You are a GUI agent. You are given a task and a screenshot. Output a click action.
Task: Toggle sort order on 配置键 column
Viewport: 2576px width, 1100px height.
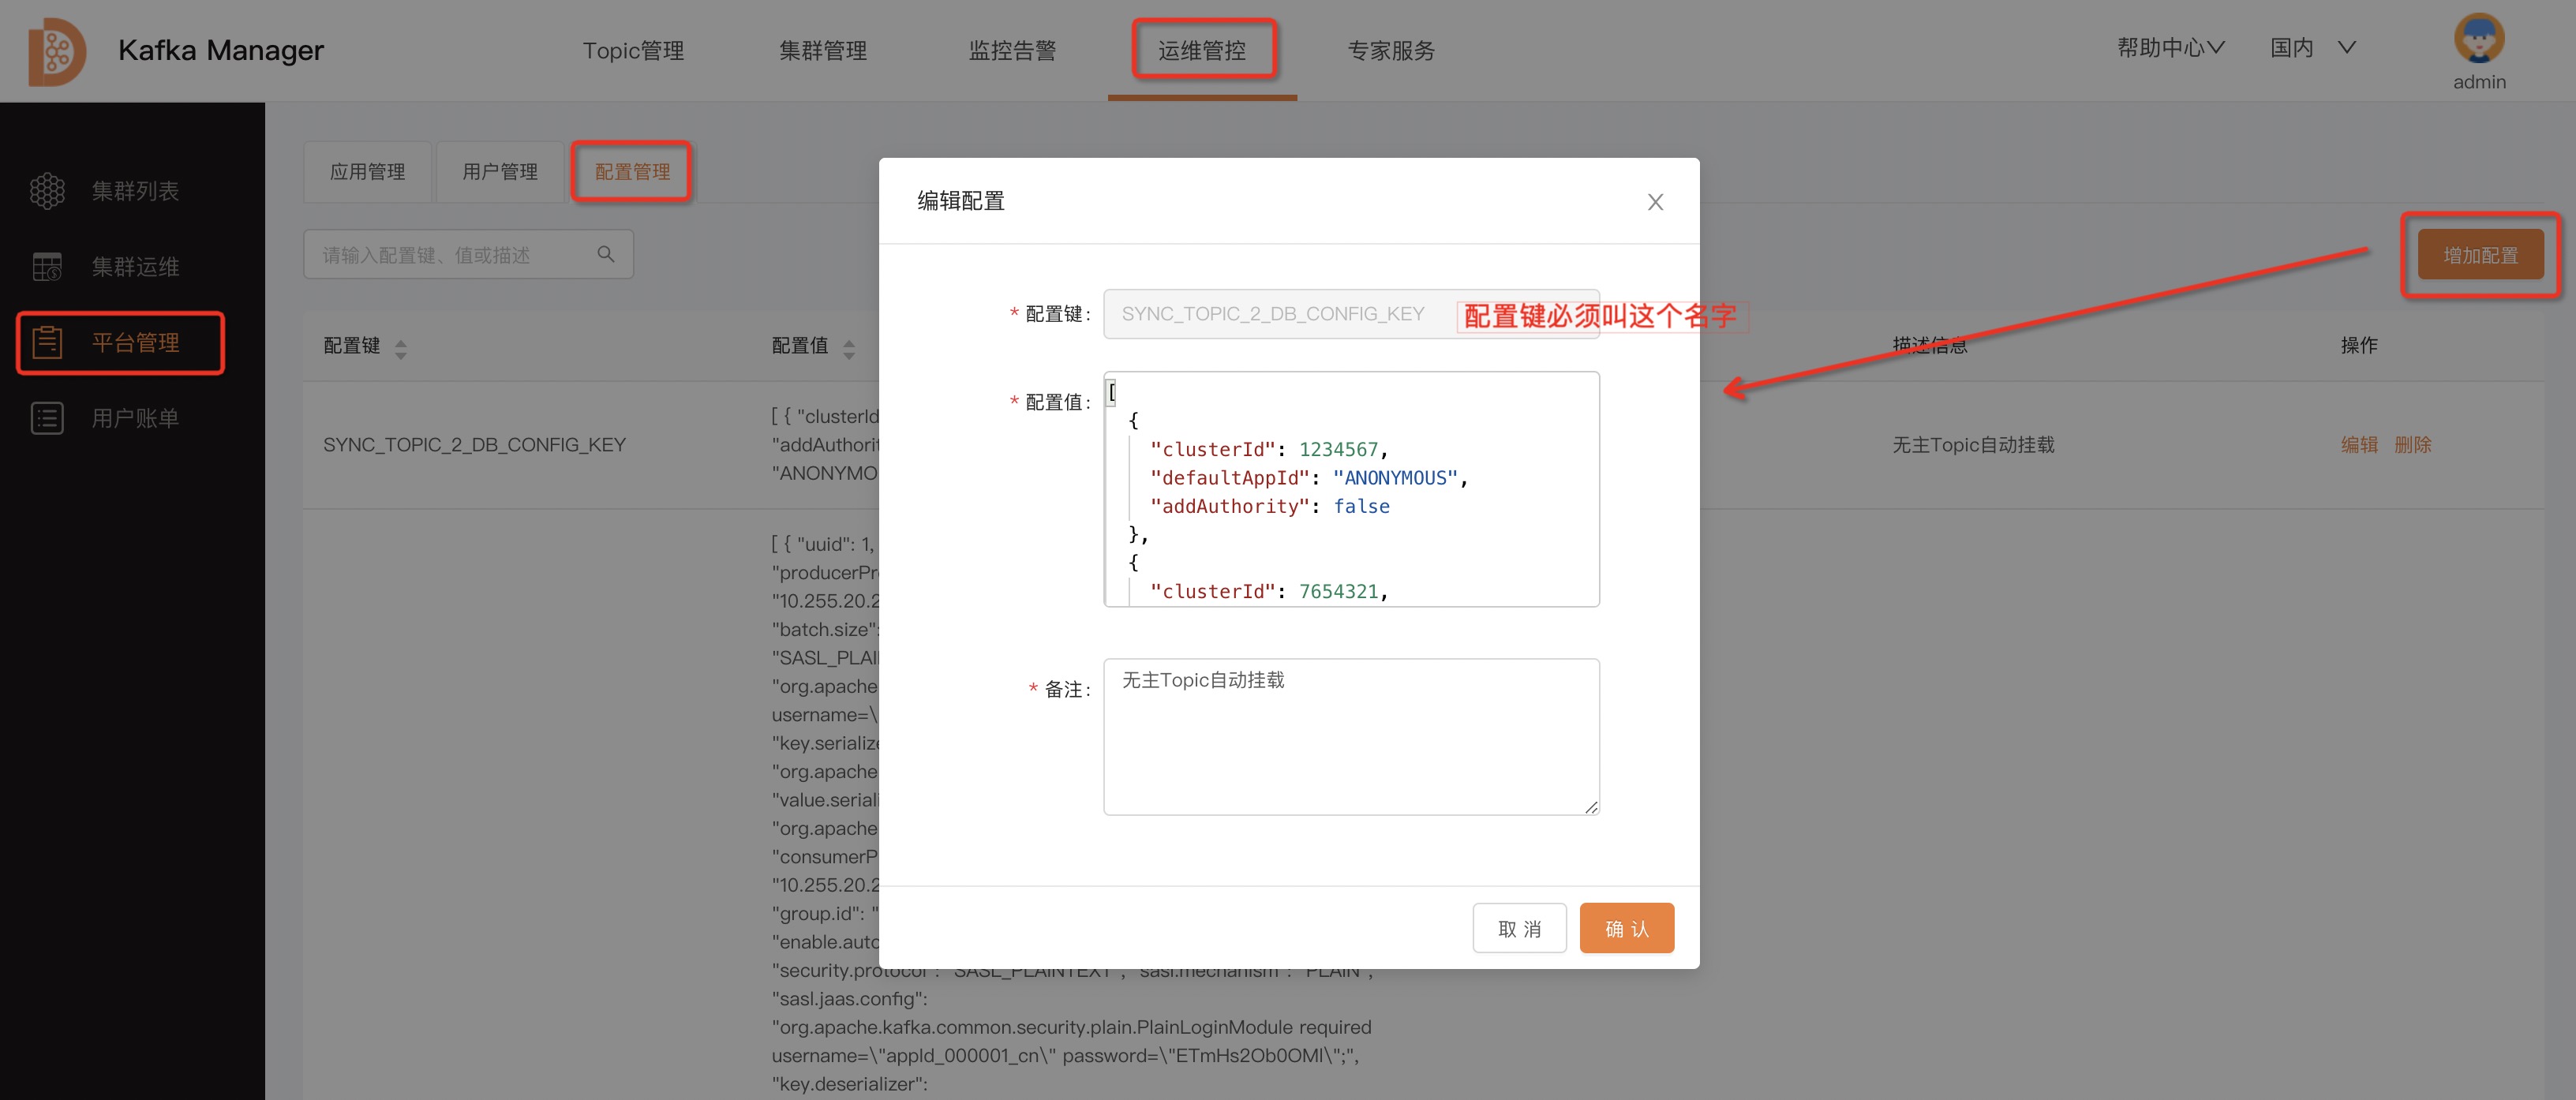[x=401, y=347]
